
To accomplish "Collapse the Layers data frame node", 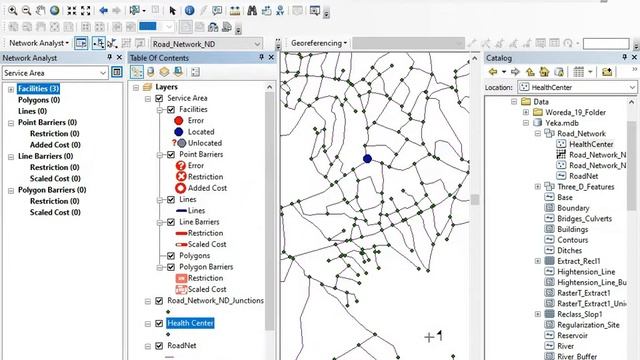I will (x=136, y=87).
